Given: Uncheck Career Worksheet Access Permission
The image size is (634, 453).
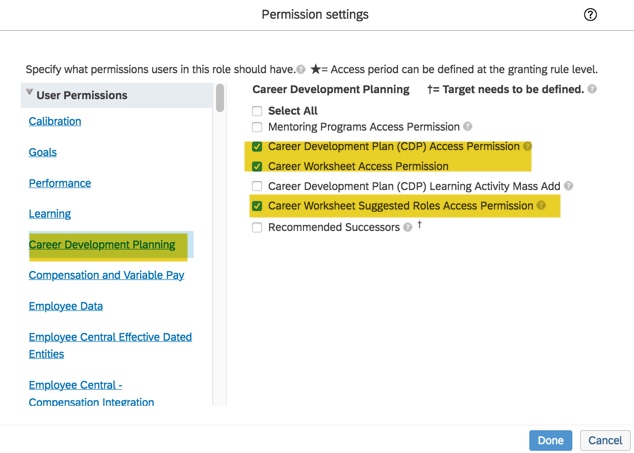Looking at the screenshot, I should (x=257, y=166).
